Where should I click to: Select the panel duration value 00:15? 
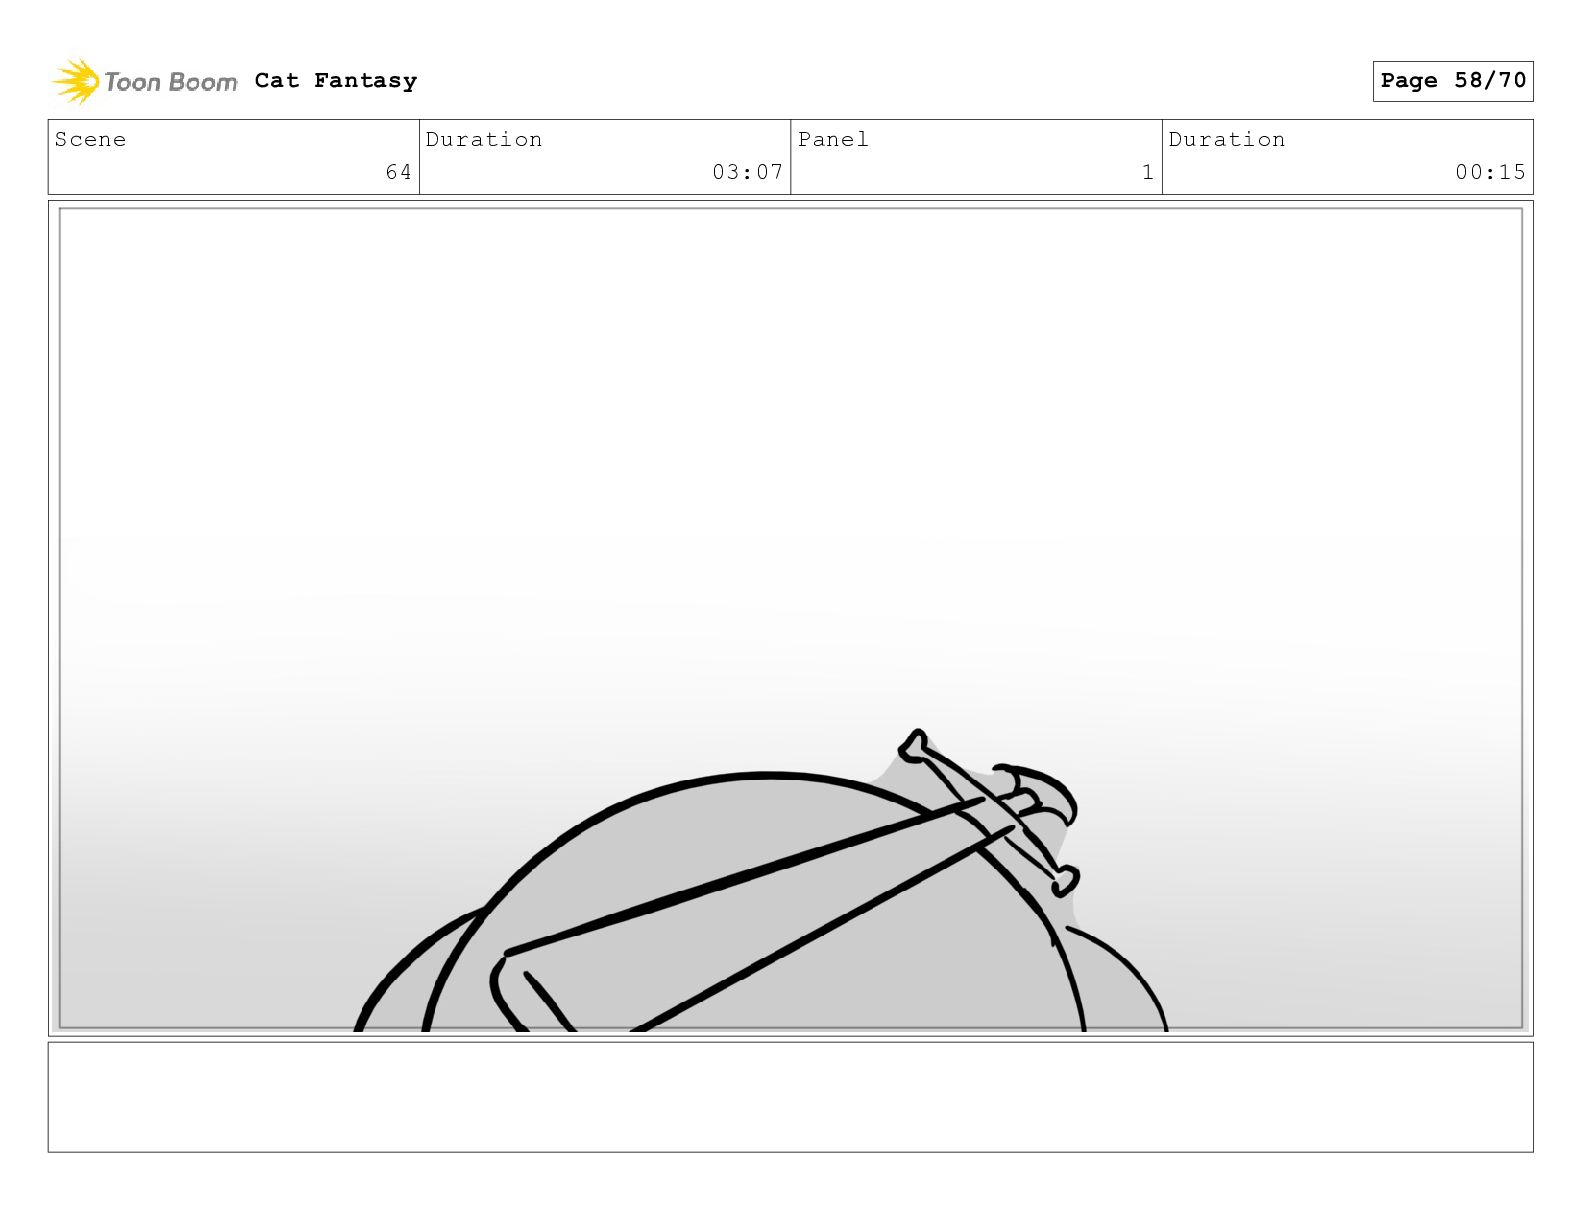click(1490, 172)
